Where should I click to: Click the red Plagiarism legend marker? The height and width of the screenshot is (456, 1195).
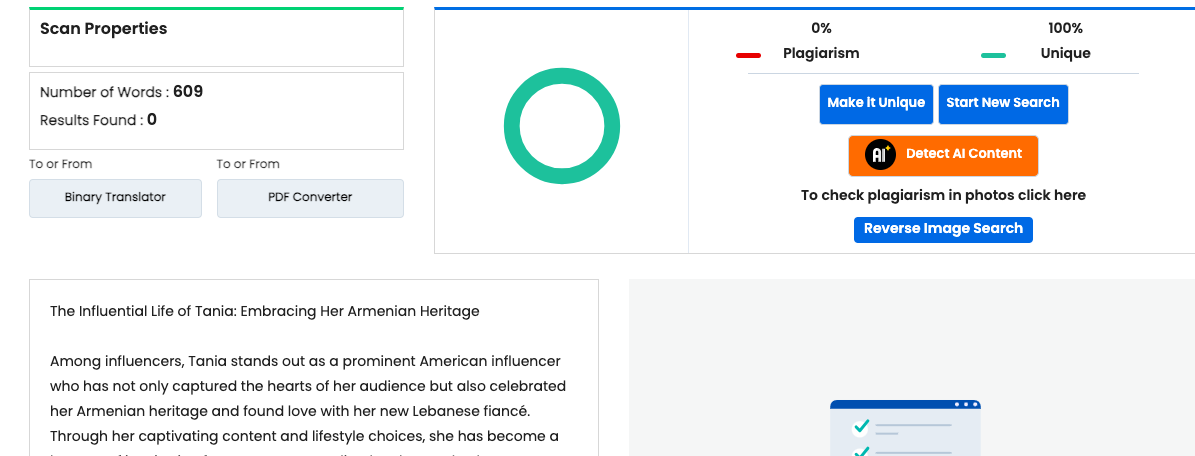748,55
